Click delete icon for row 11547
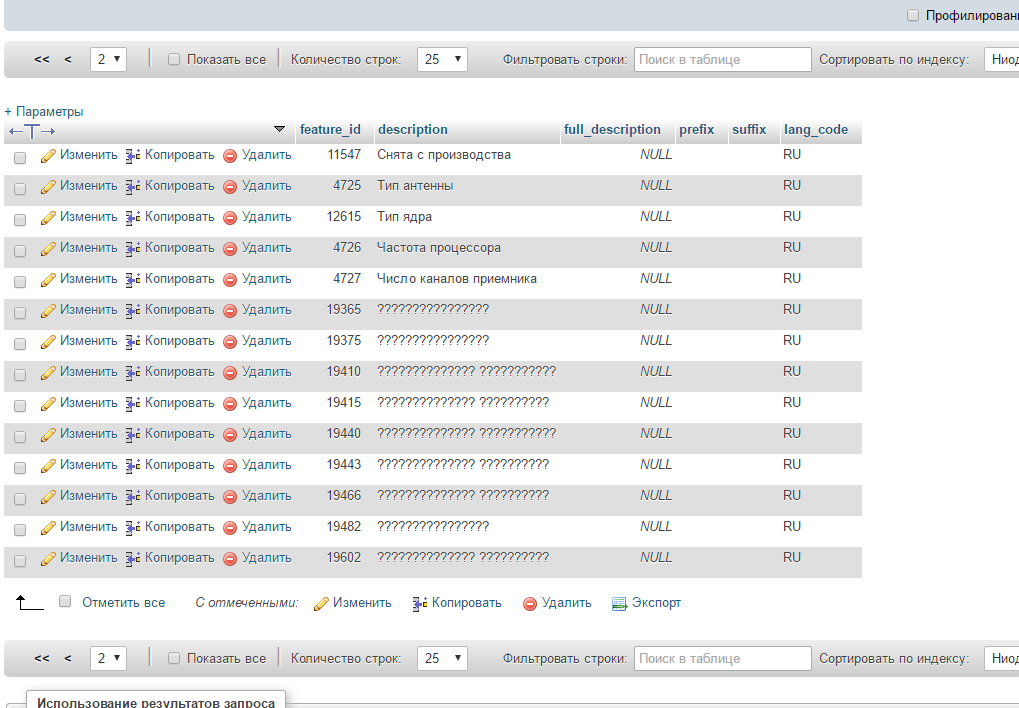 pos(230,156)
